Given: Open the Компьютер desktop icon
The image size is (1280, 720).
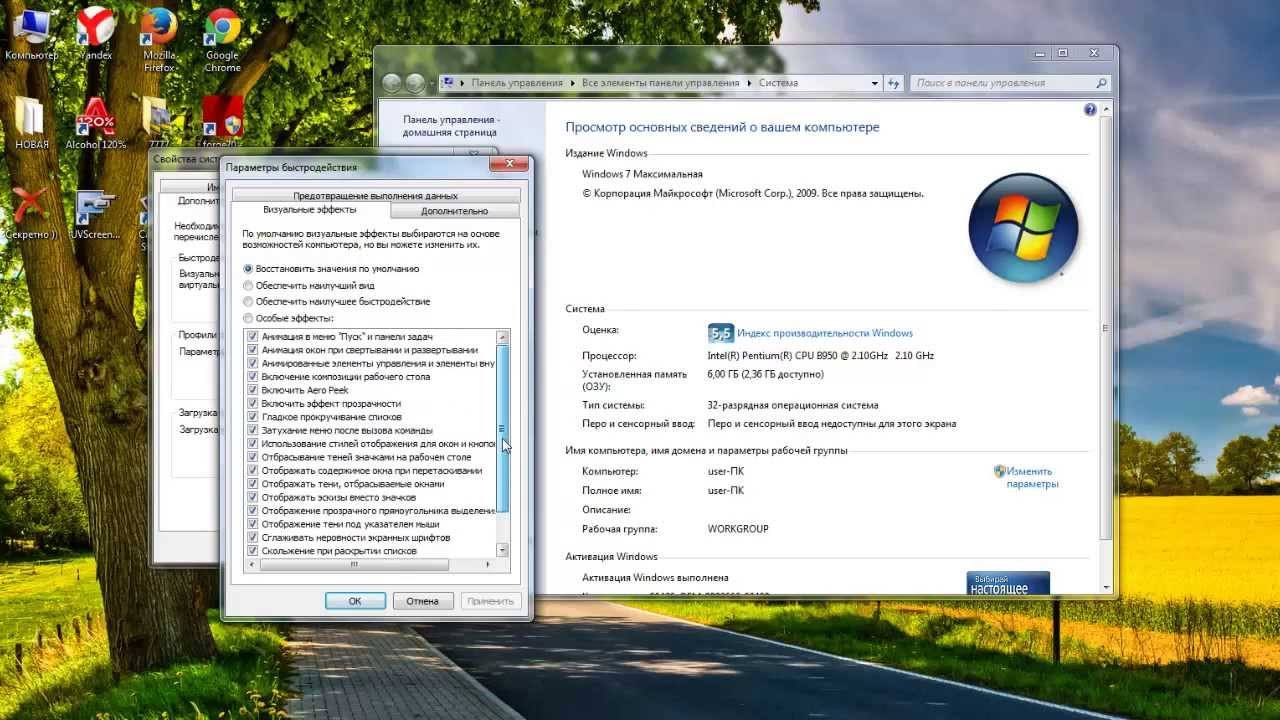Looking at the screenshot, I should [x=30, y=33].
